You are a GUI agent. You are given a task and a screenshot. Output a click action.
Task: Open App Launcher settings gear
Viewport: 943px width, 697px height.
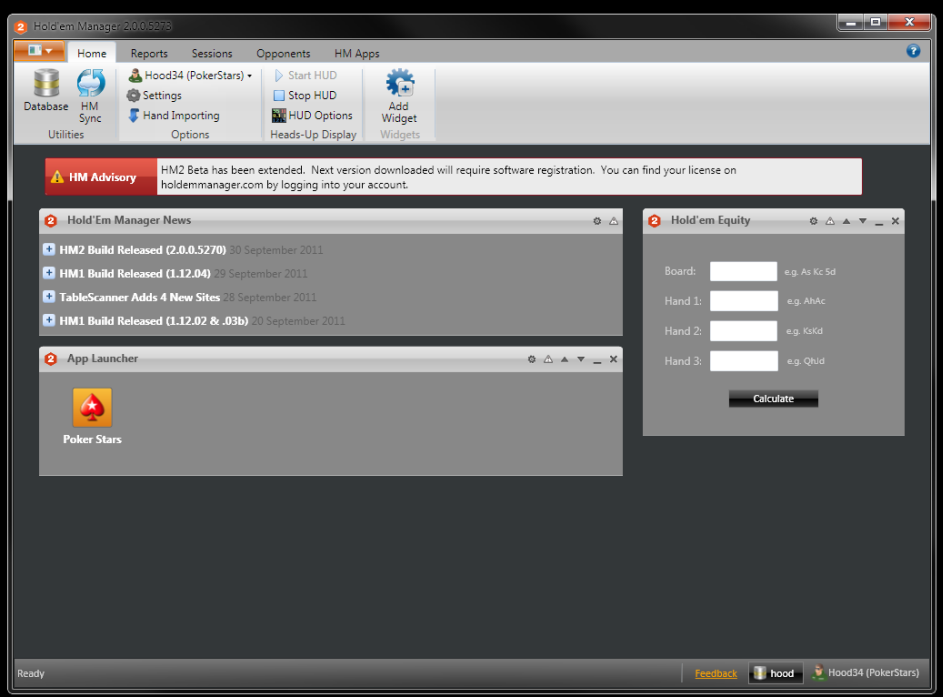click(x=532, y=359)
